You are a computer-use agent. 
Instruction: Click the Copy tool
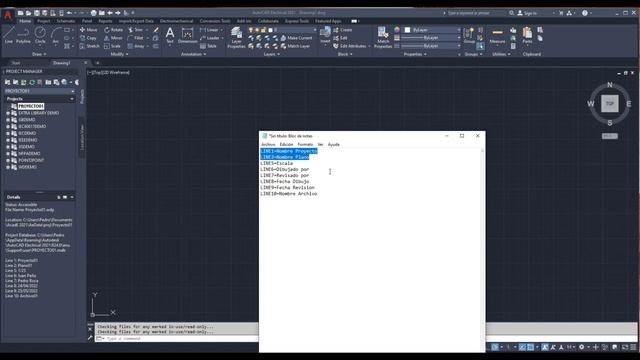tap(88, 38)
